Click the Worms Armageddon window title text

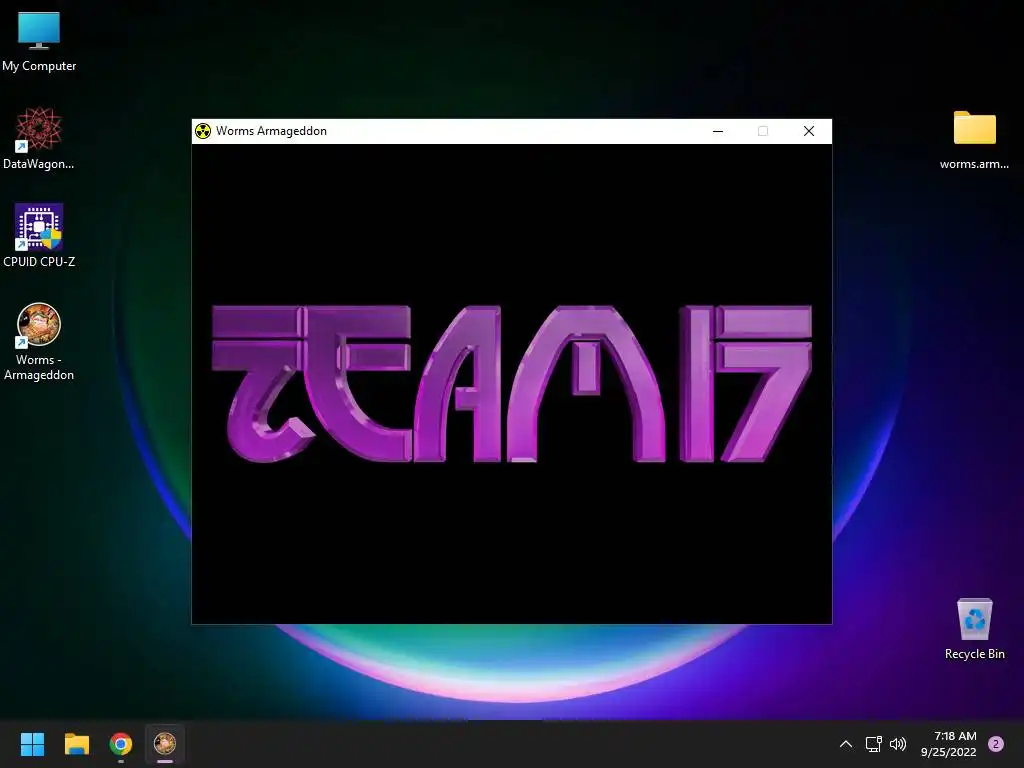pyautogui.click(x=271, y=131)
